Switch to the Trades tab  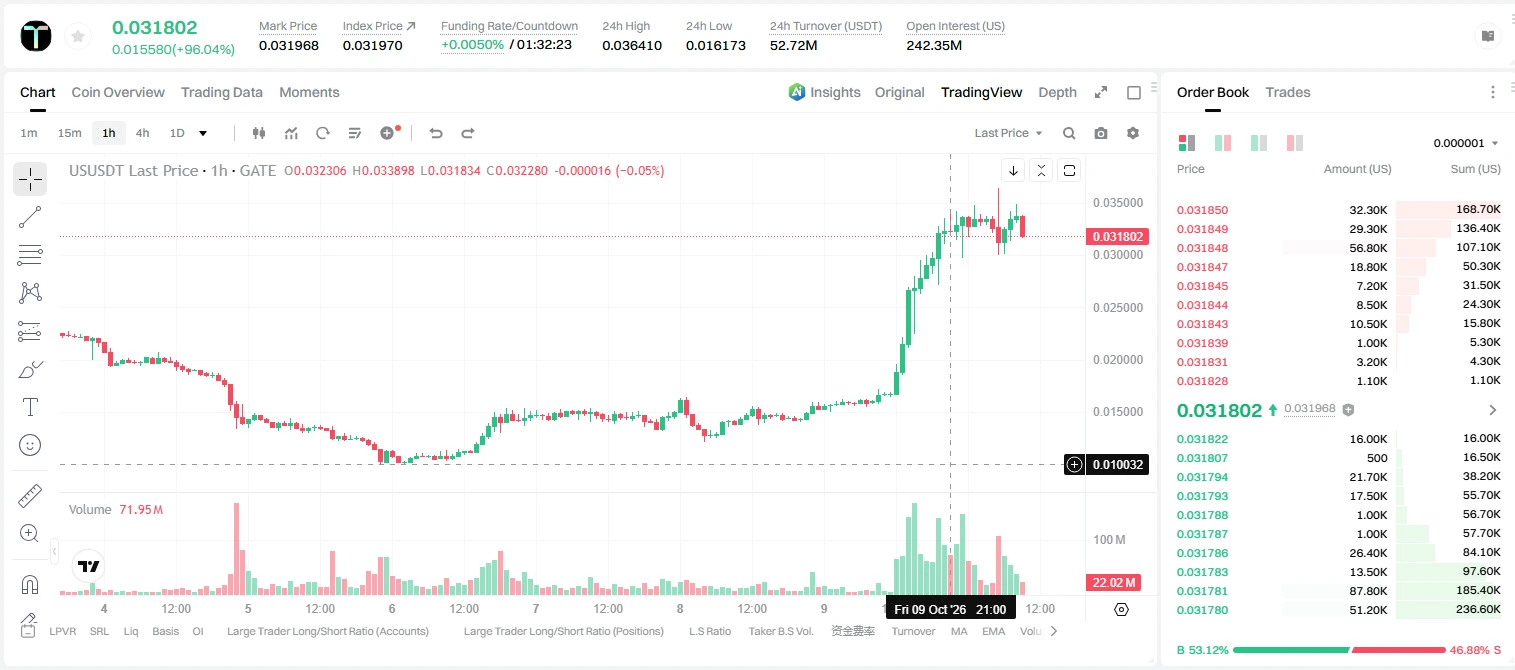(x=1288, y=92)
